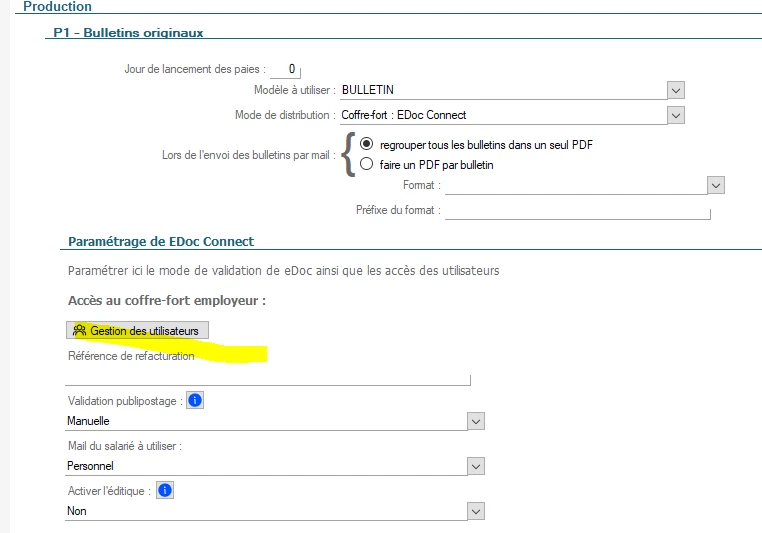Image resolution: width=762 pixels, height=533 pixels.
Task: Click the Validation publipostage info icon
Action: pyautogui.click(x=195, y=400)
